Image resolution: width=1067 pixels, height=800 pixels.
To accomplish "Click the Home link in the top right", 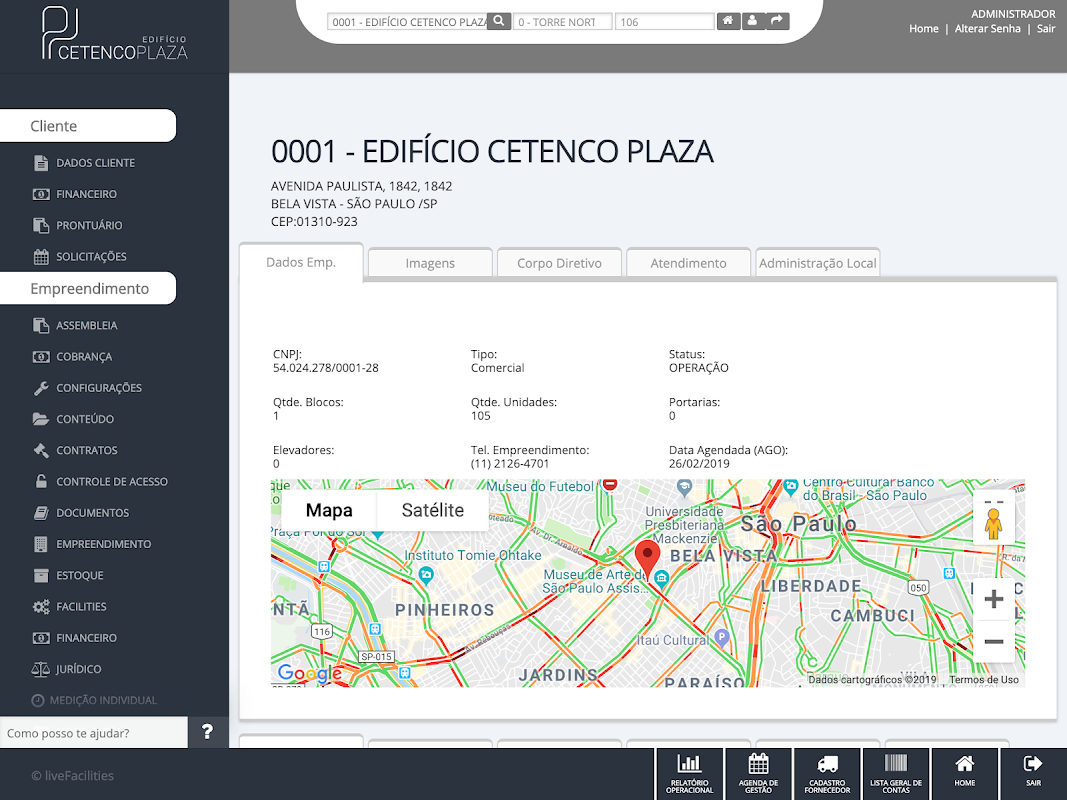I will [x=923, y=29].
